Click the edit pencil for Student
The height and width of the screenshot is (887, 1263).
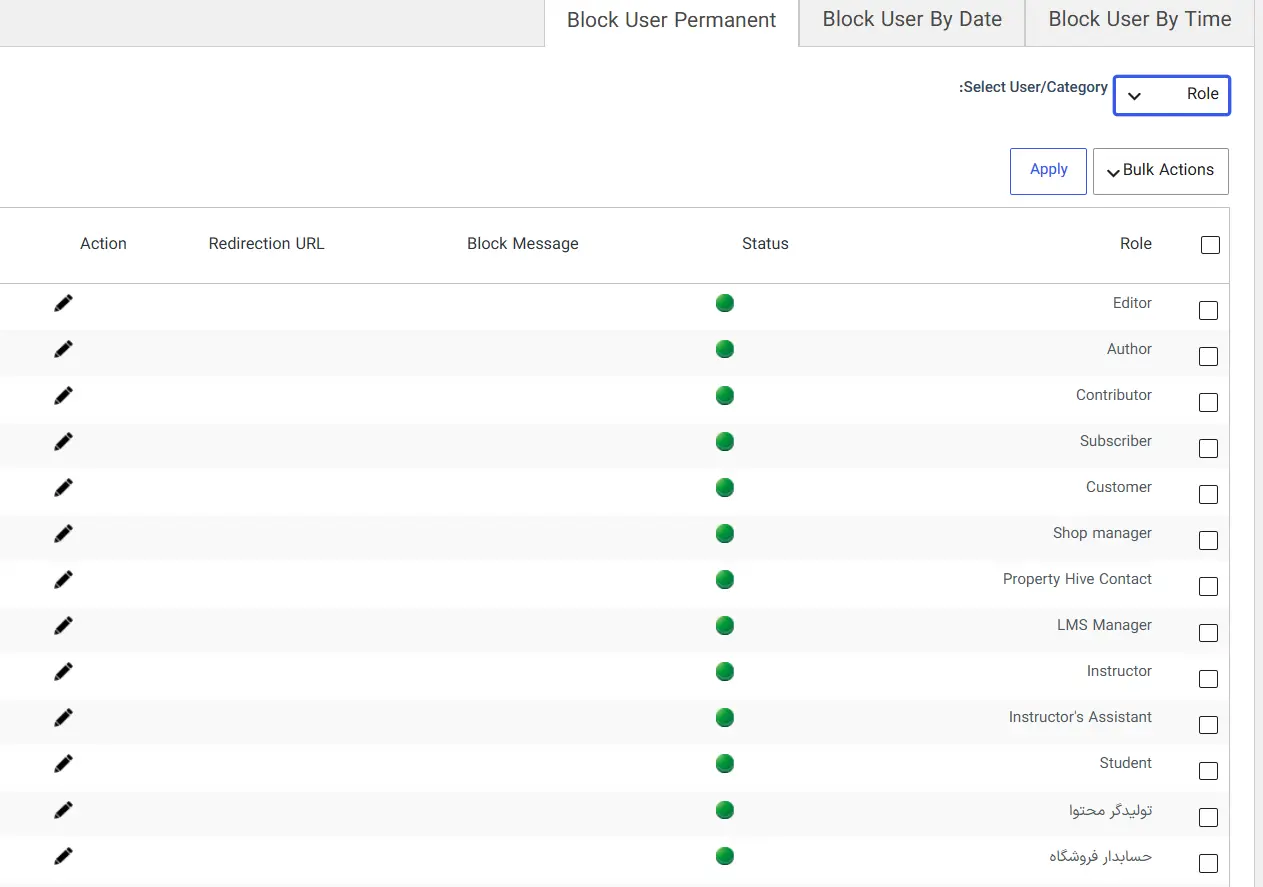tap(64, 763)
